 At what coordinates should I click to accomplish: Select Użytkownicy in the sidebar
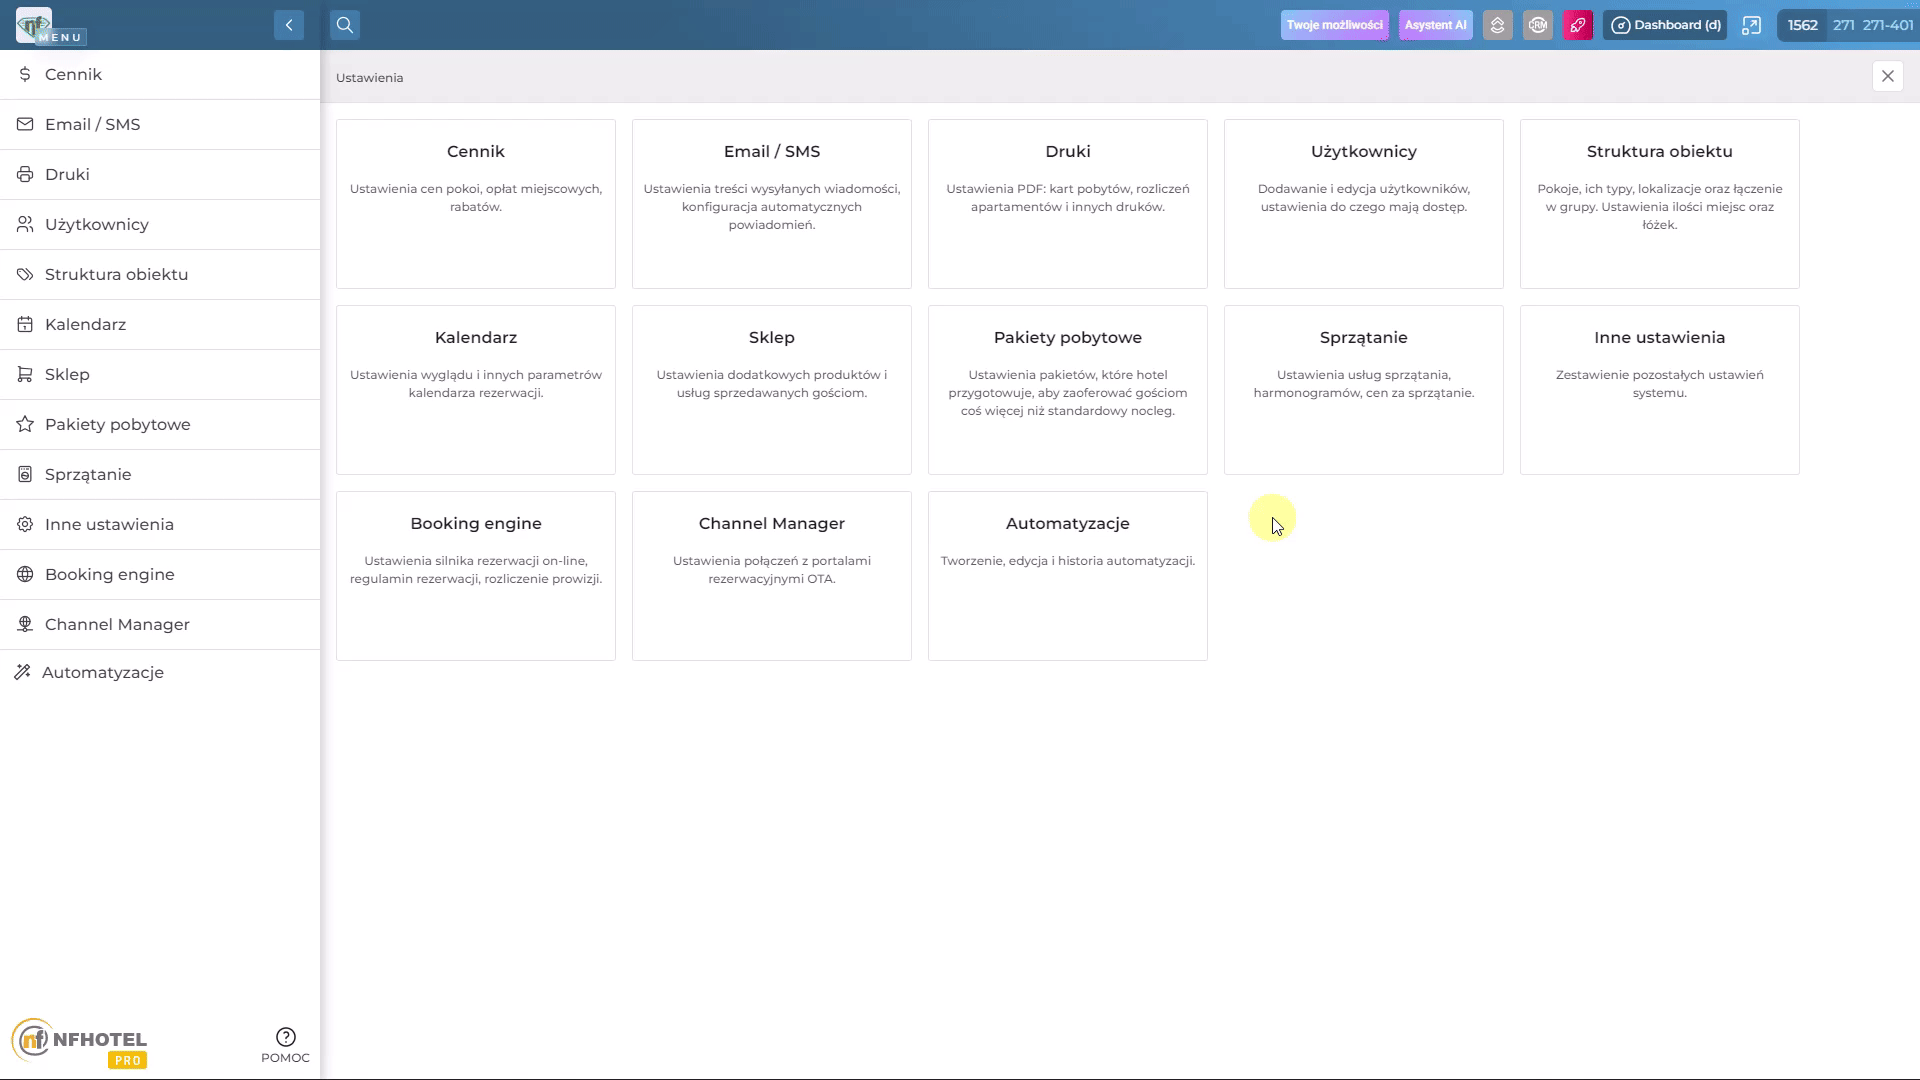[x=160, y=225]
